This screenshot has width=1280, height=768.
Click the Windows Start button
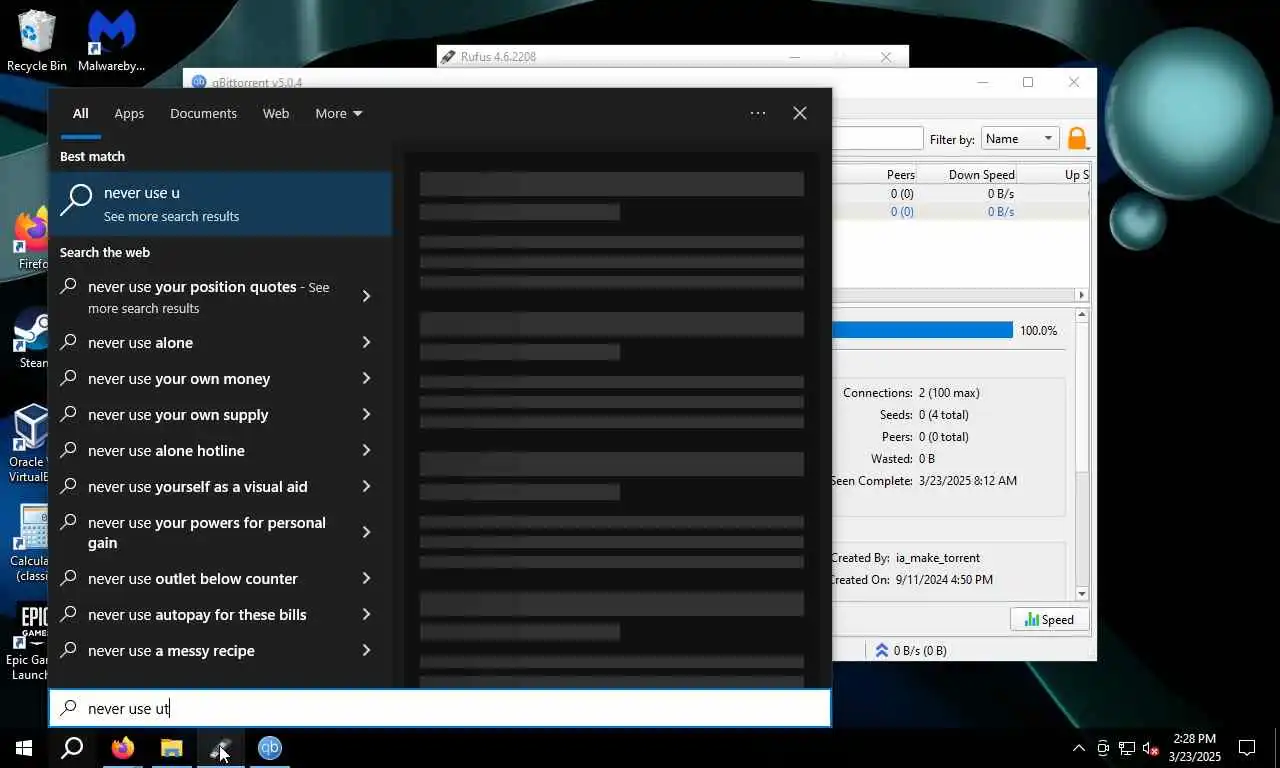[24, 747]
